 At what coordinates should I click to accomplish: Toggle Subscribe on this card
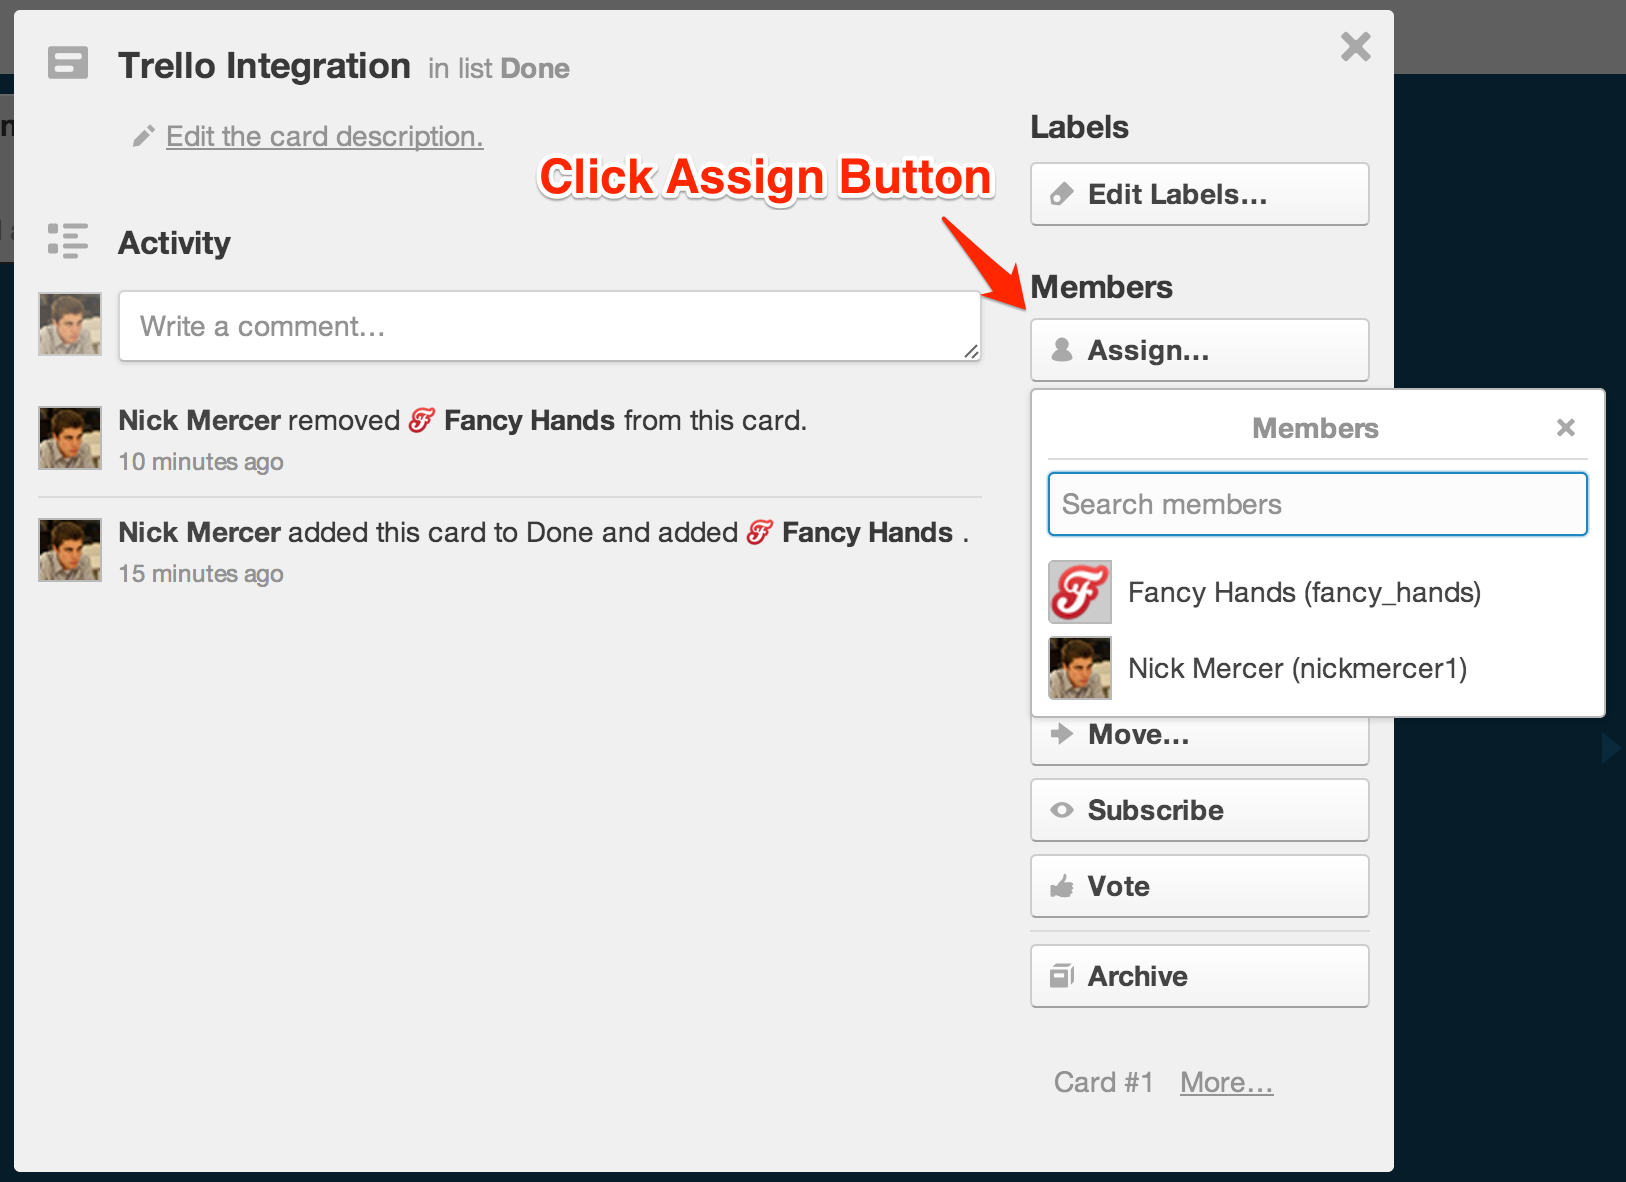pyautogui.click(x=1199, y=810)
